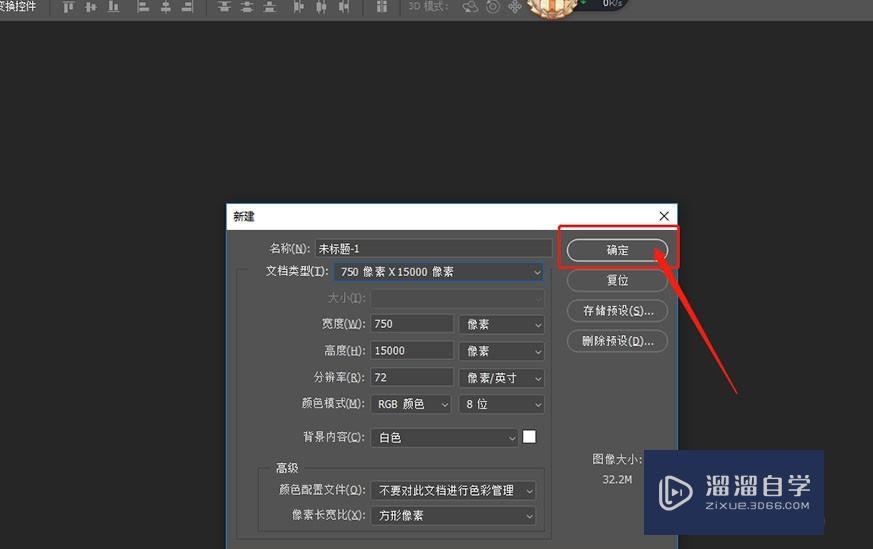Click the 确定 button
Screen dimensions: 873x549
pyautogui.click(x=617, y=251)
